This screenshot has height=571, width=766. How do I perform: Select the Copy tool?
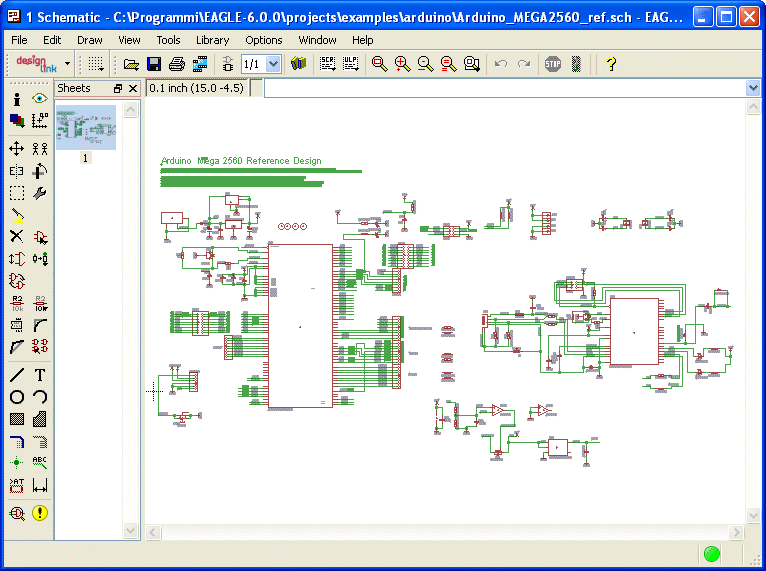pos(40,148)
